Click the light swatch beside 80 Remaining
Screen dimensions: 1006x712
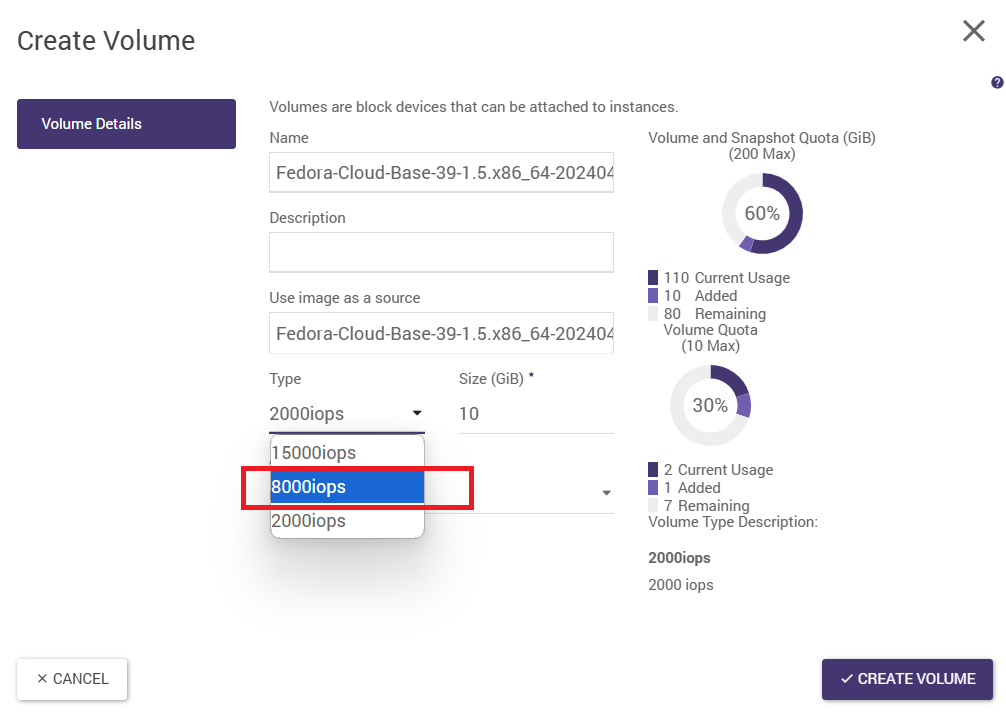653,314
